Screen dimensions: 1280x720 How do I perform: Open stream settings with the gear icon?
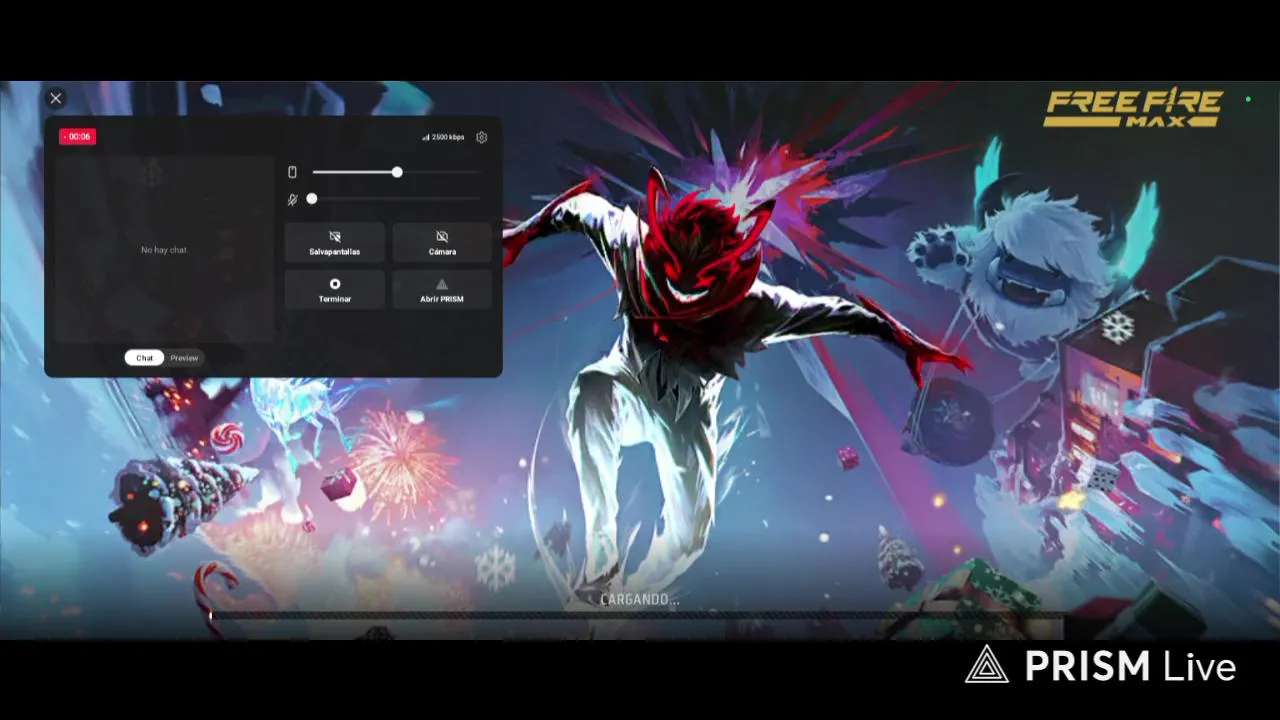[481, 137]
